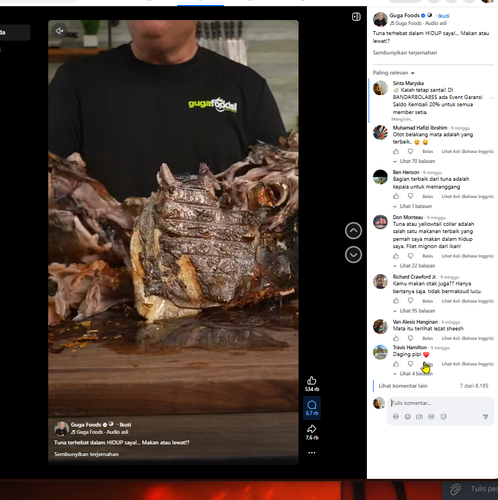
Task: Add a sticker to the comment
Action: pos(443,417)
